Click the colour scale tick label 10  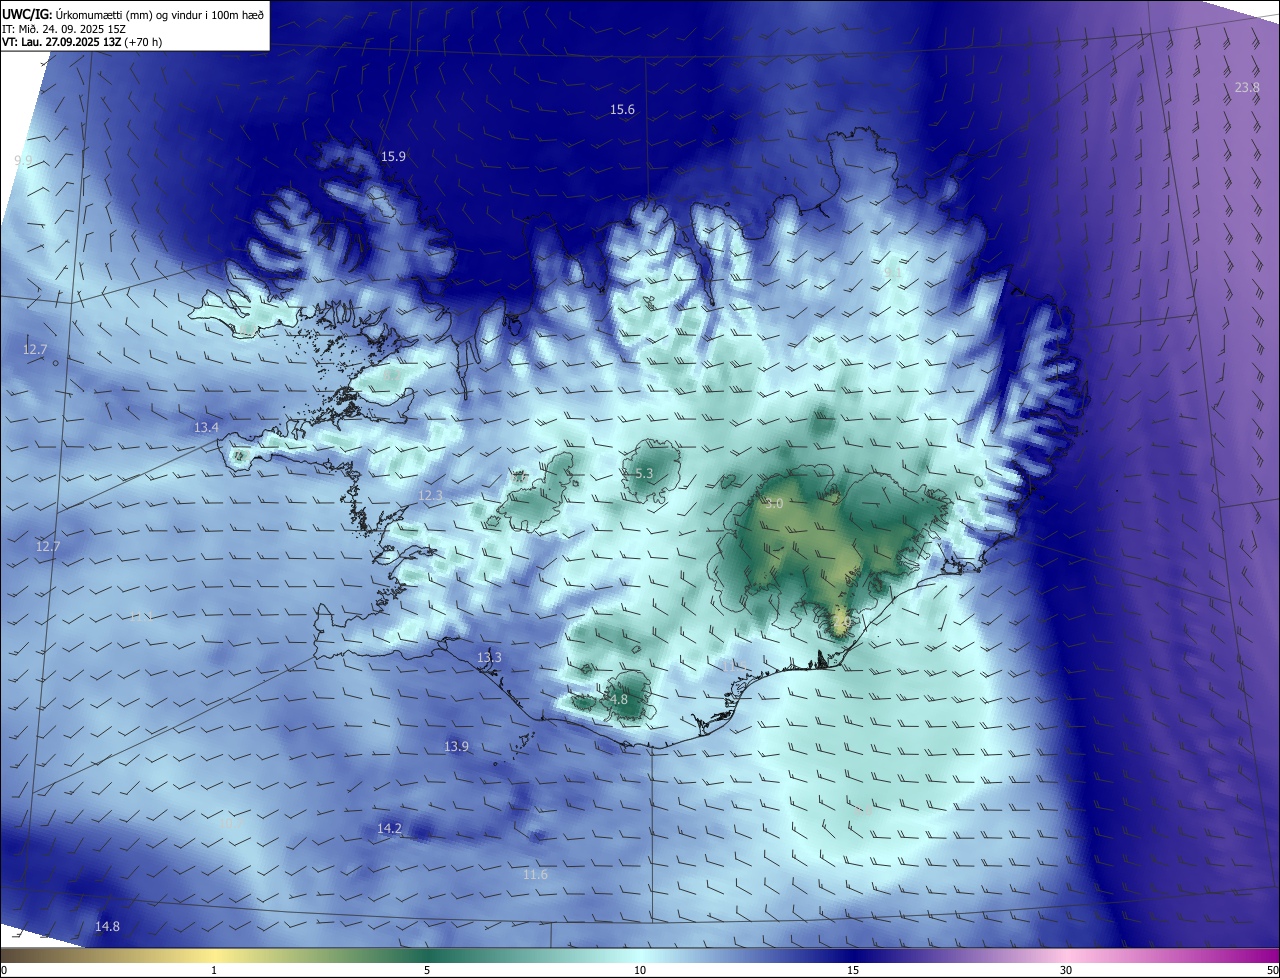640,971
